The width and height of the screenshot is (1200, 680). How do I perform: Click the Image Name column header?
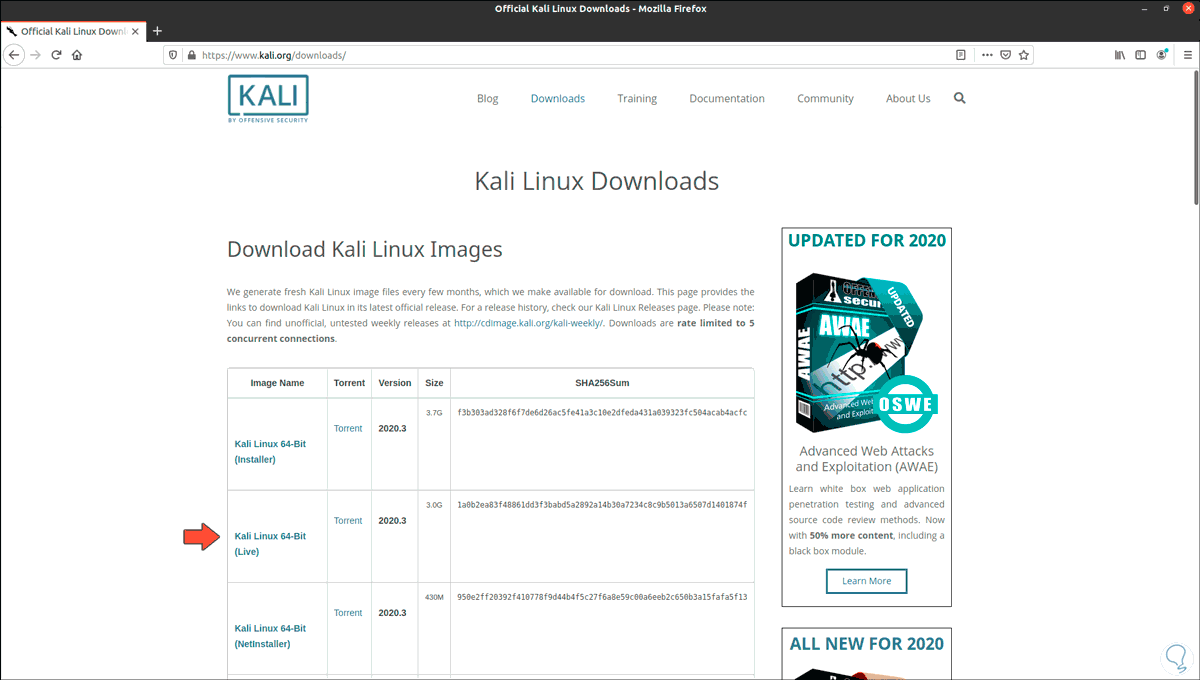[277, 383]
